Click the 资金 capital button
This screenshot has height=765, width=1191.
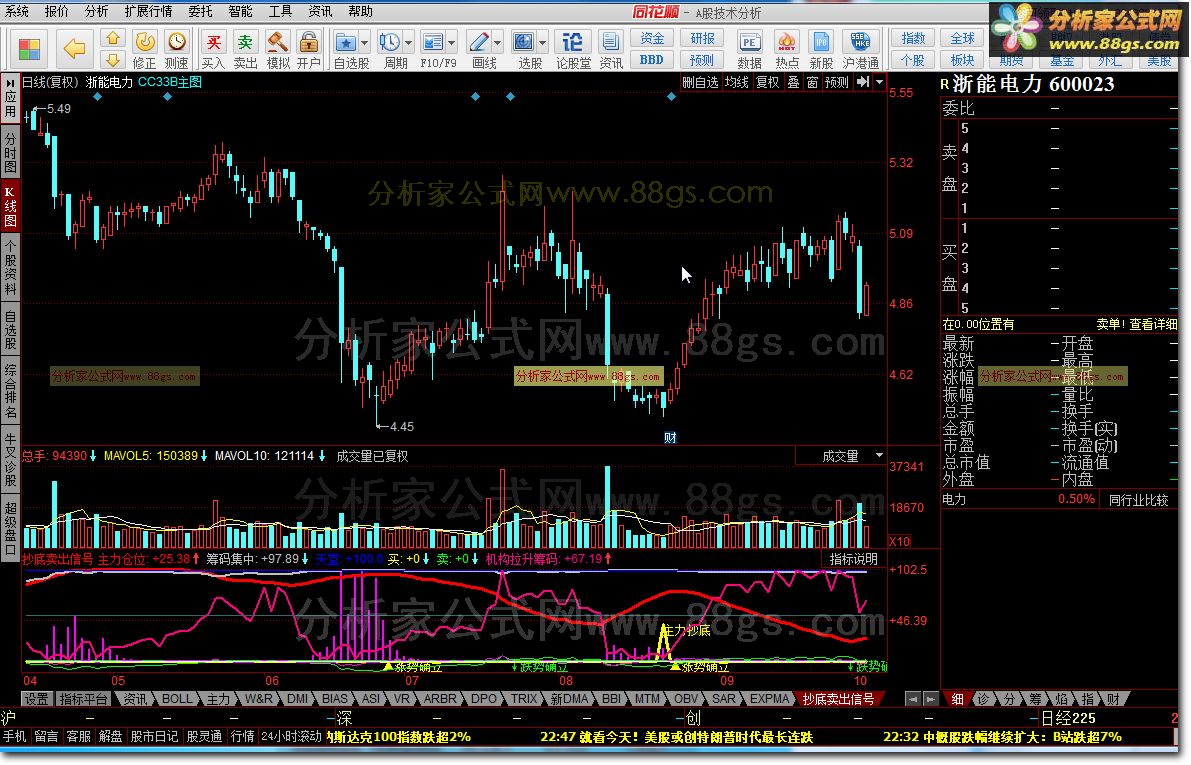[652, 39]
